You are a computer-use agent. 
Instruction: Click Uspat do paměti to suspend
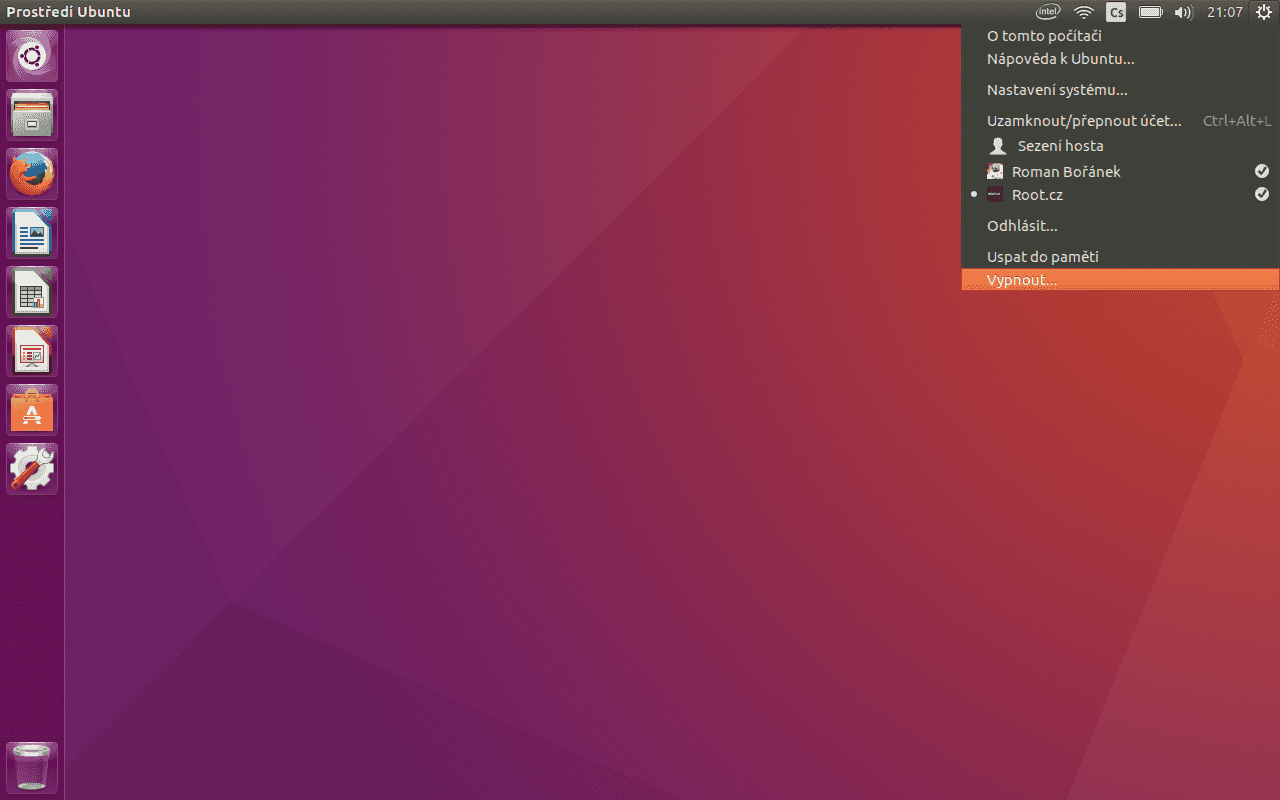1042,256
